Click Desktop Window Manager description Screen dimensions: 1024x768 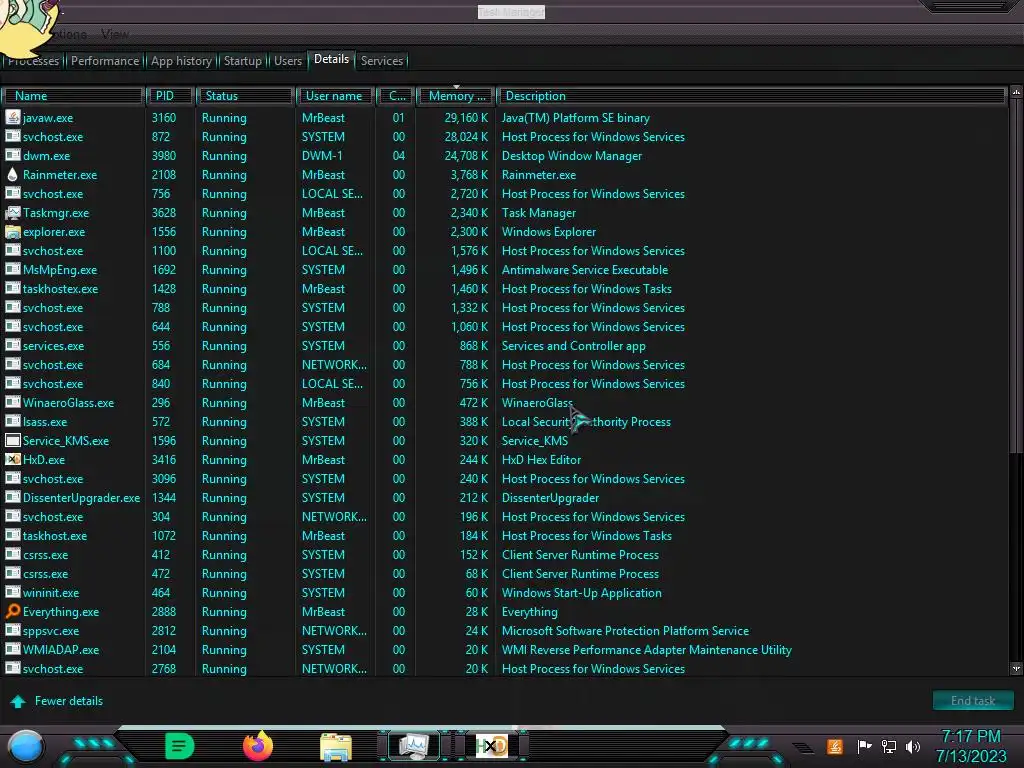click(572, 156)
